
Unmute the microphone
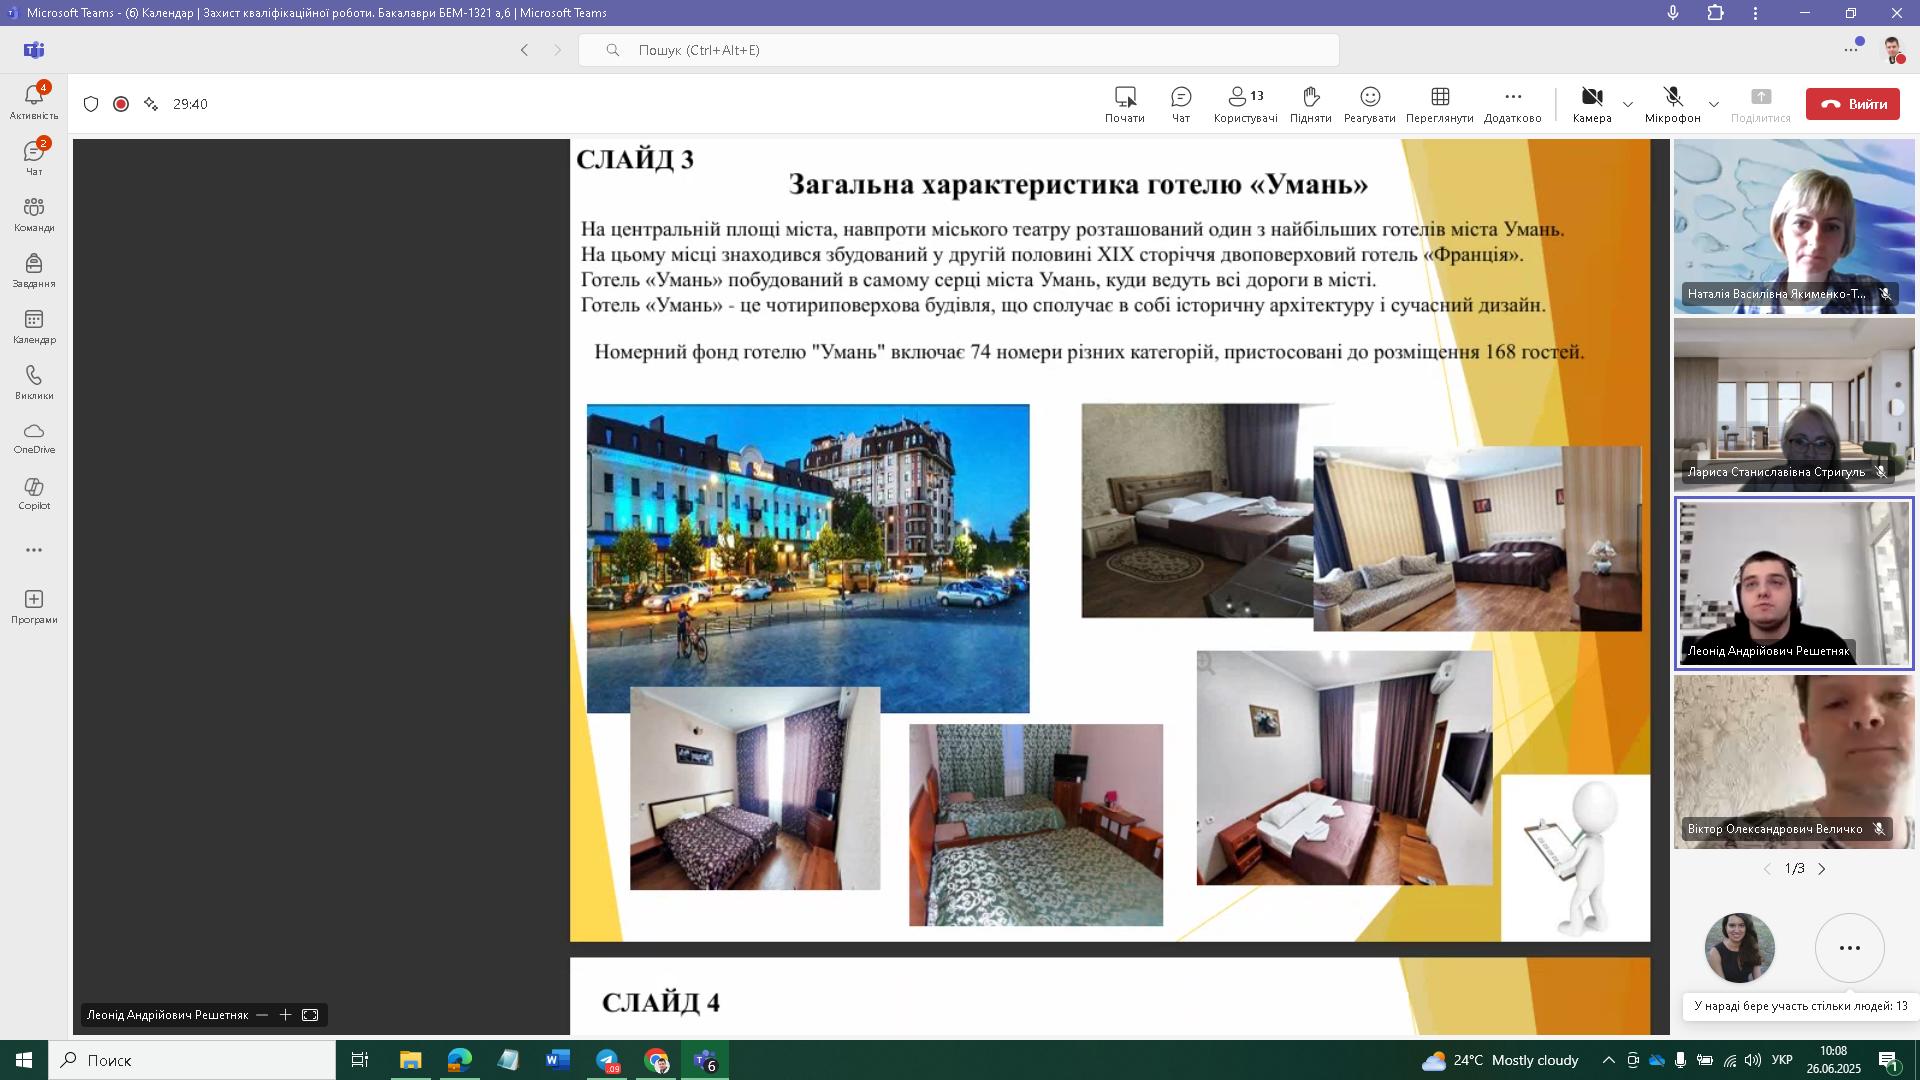tap(1672, 103)
